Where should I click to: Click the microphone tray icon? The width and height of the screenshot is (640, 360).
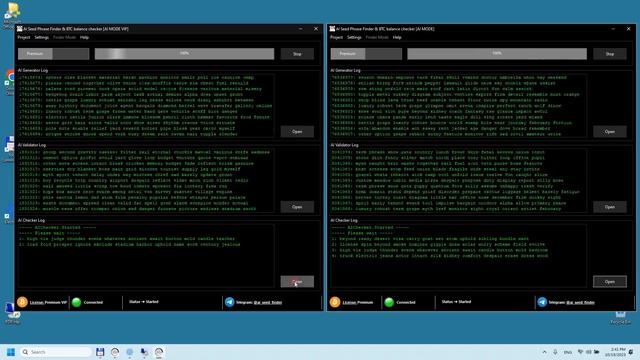point(555,352)
